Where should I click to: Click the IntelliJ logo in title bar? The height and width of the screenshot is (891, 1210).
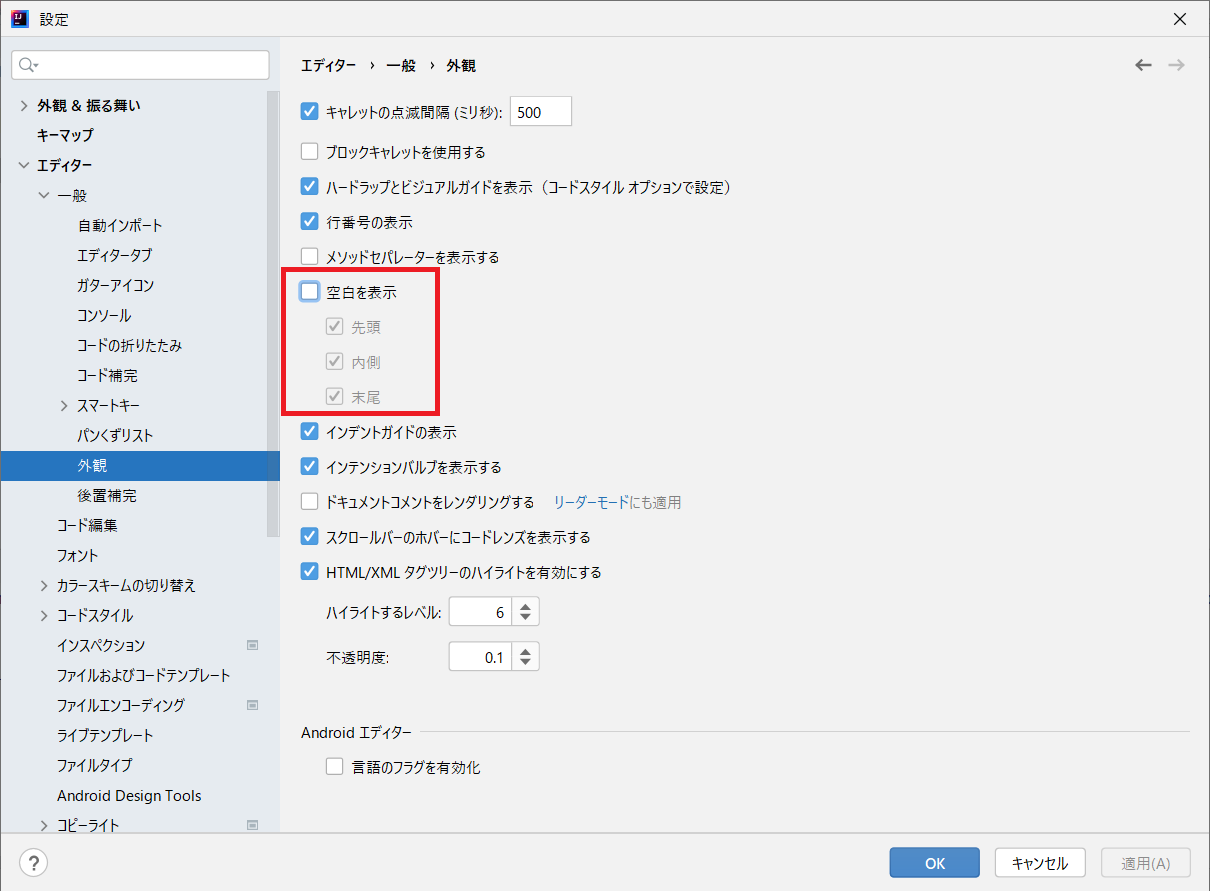pos(19,19)
